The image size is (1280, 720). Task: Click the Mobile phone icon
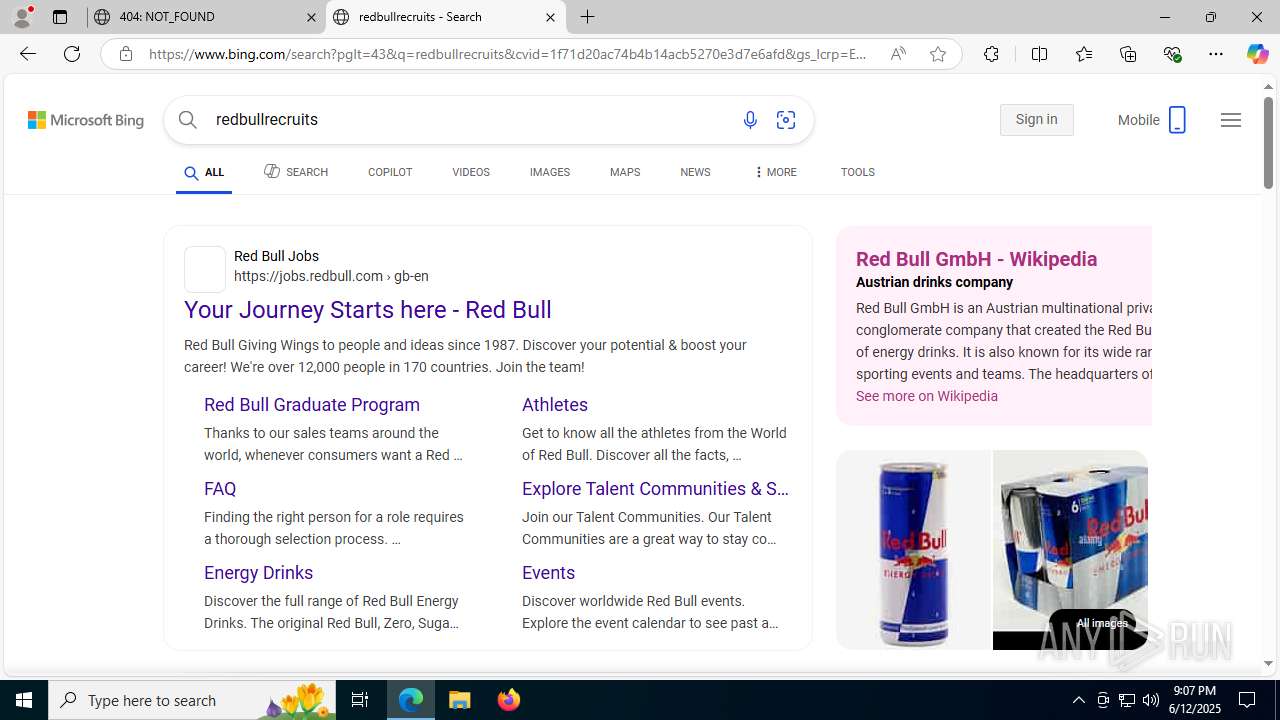[x=1177, y=120]
